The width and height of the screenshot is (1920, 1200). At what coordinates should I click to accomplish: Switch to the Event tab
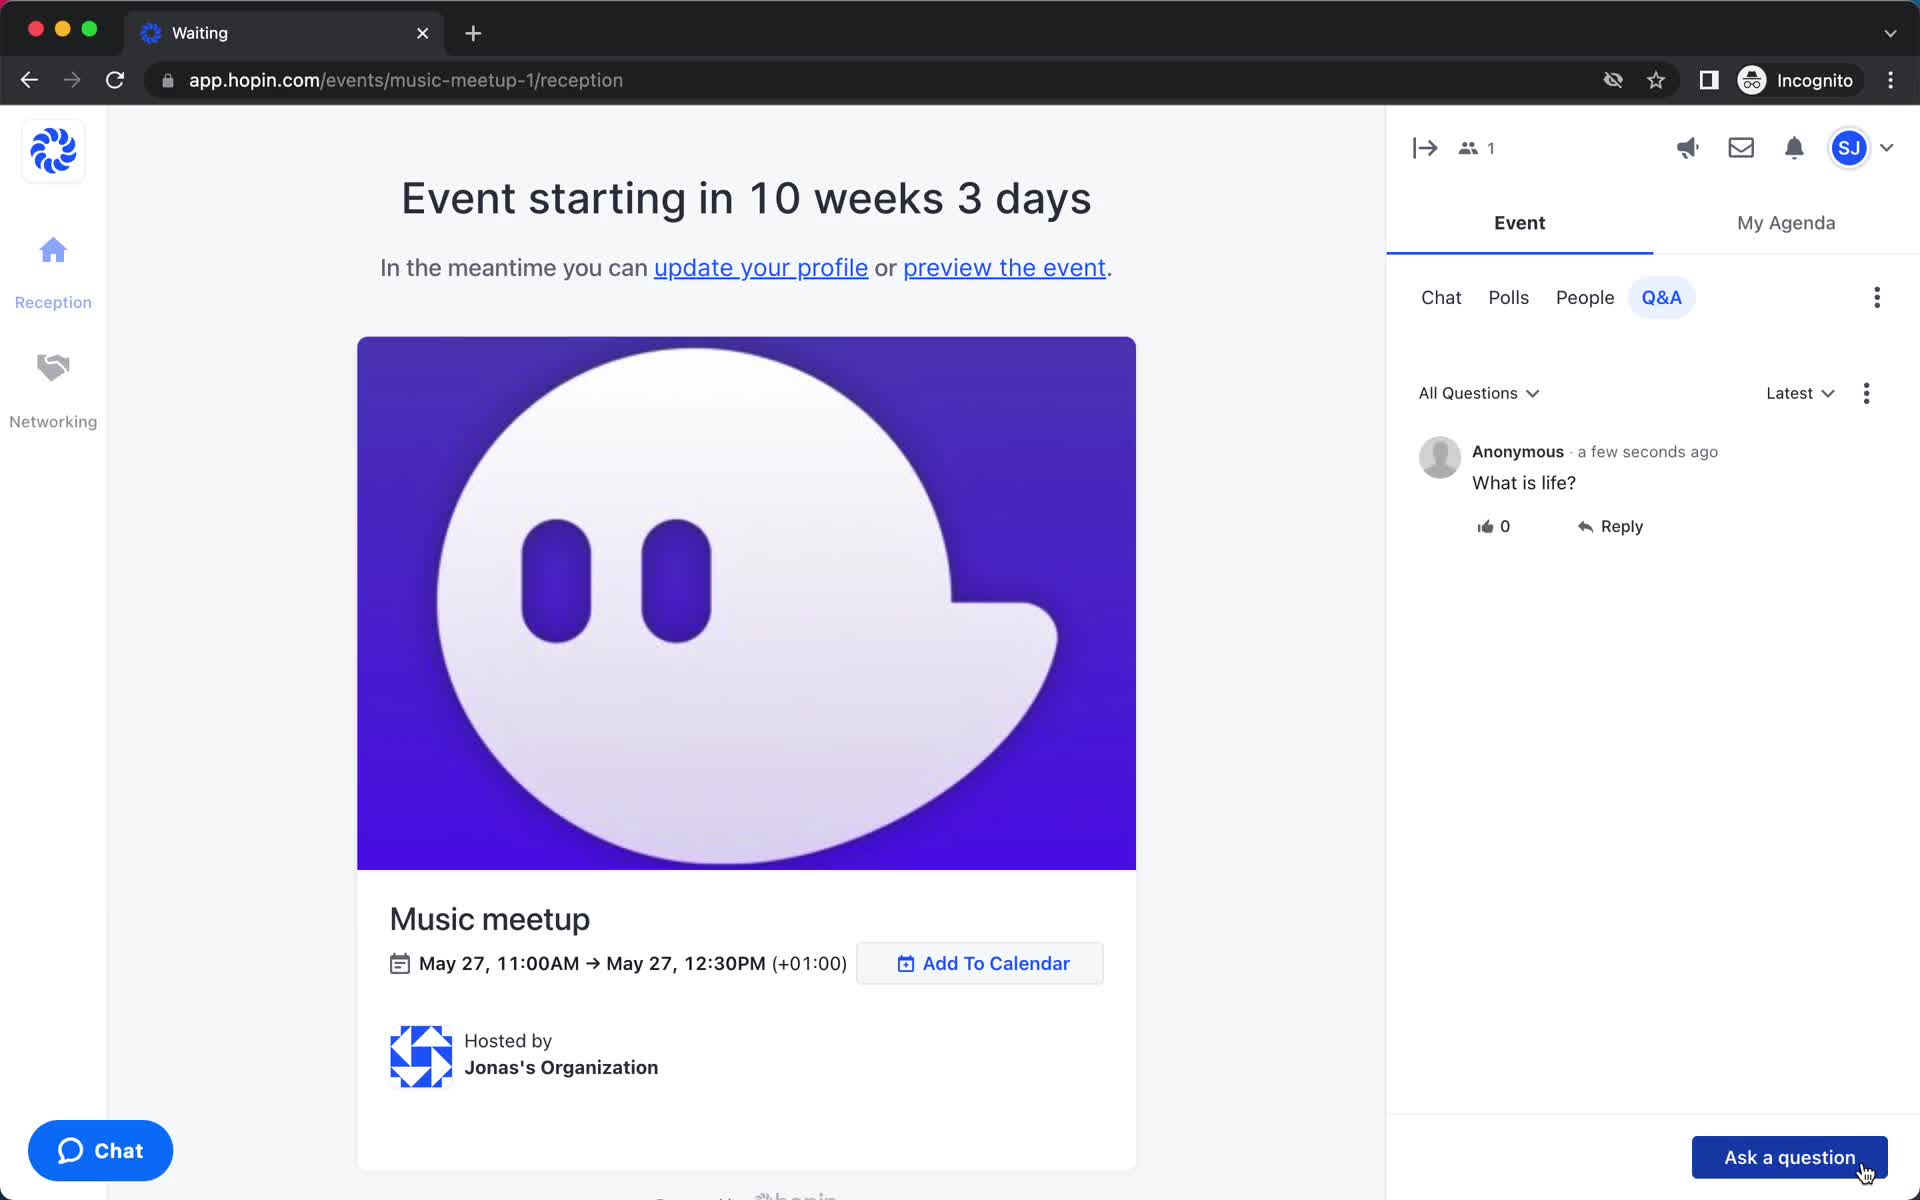point(1519,223)
